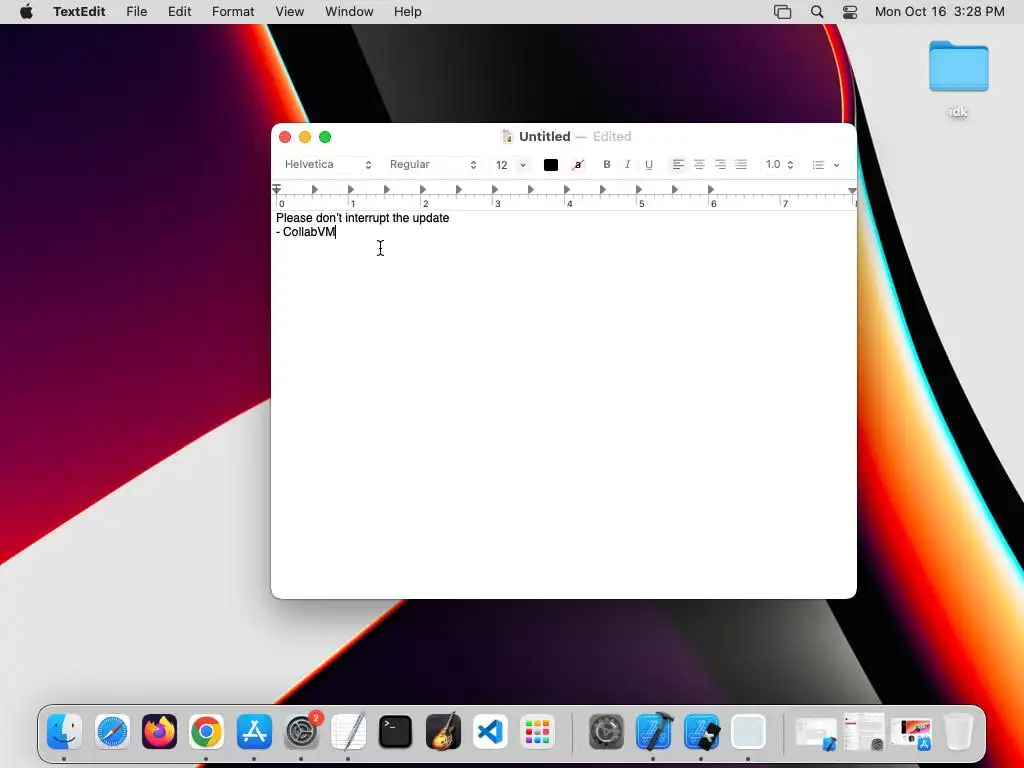
Task: Click the document icon in the title bar
Action: coord(507,136)
